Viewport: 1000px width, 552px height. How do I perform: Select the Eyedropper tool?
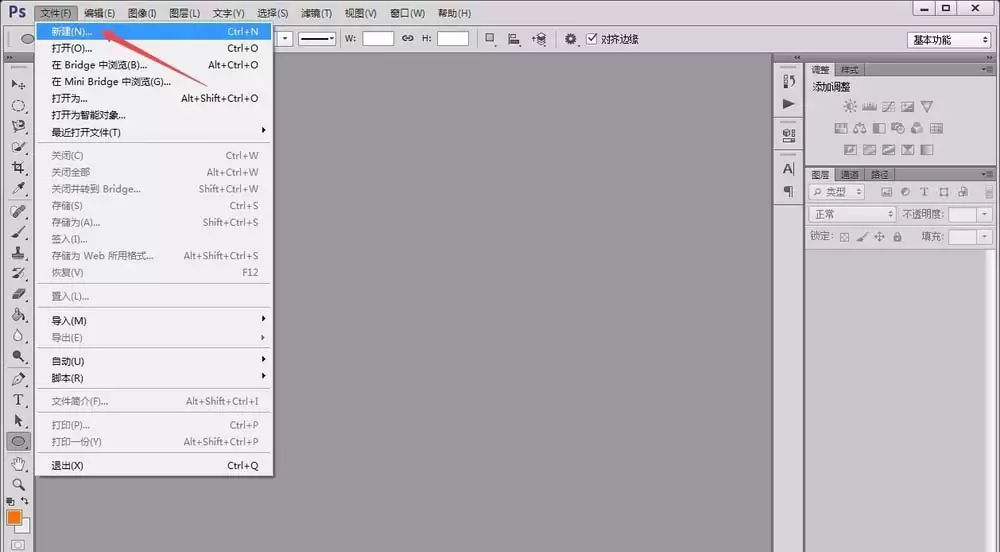(18, 189)
